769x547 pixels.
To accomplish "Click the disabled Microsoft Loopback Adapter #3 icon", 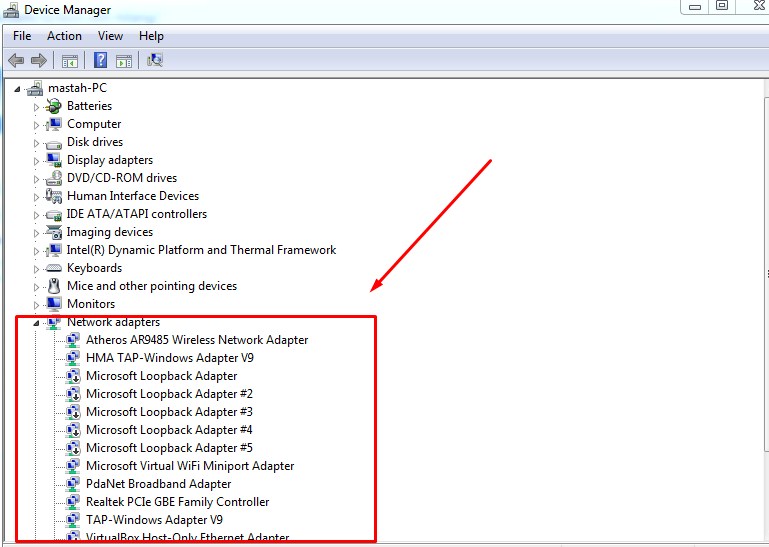I will point(73,412).
